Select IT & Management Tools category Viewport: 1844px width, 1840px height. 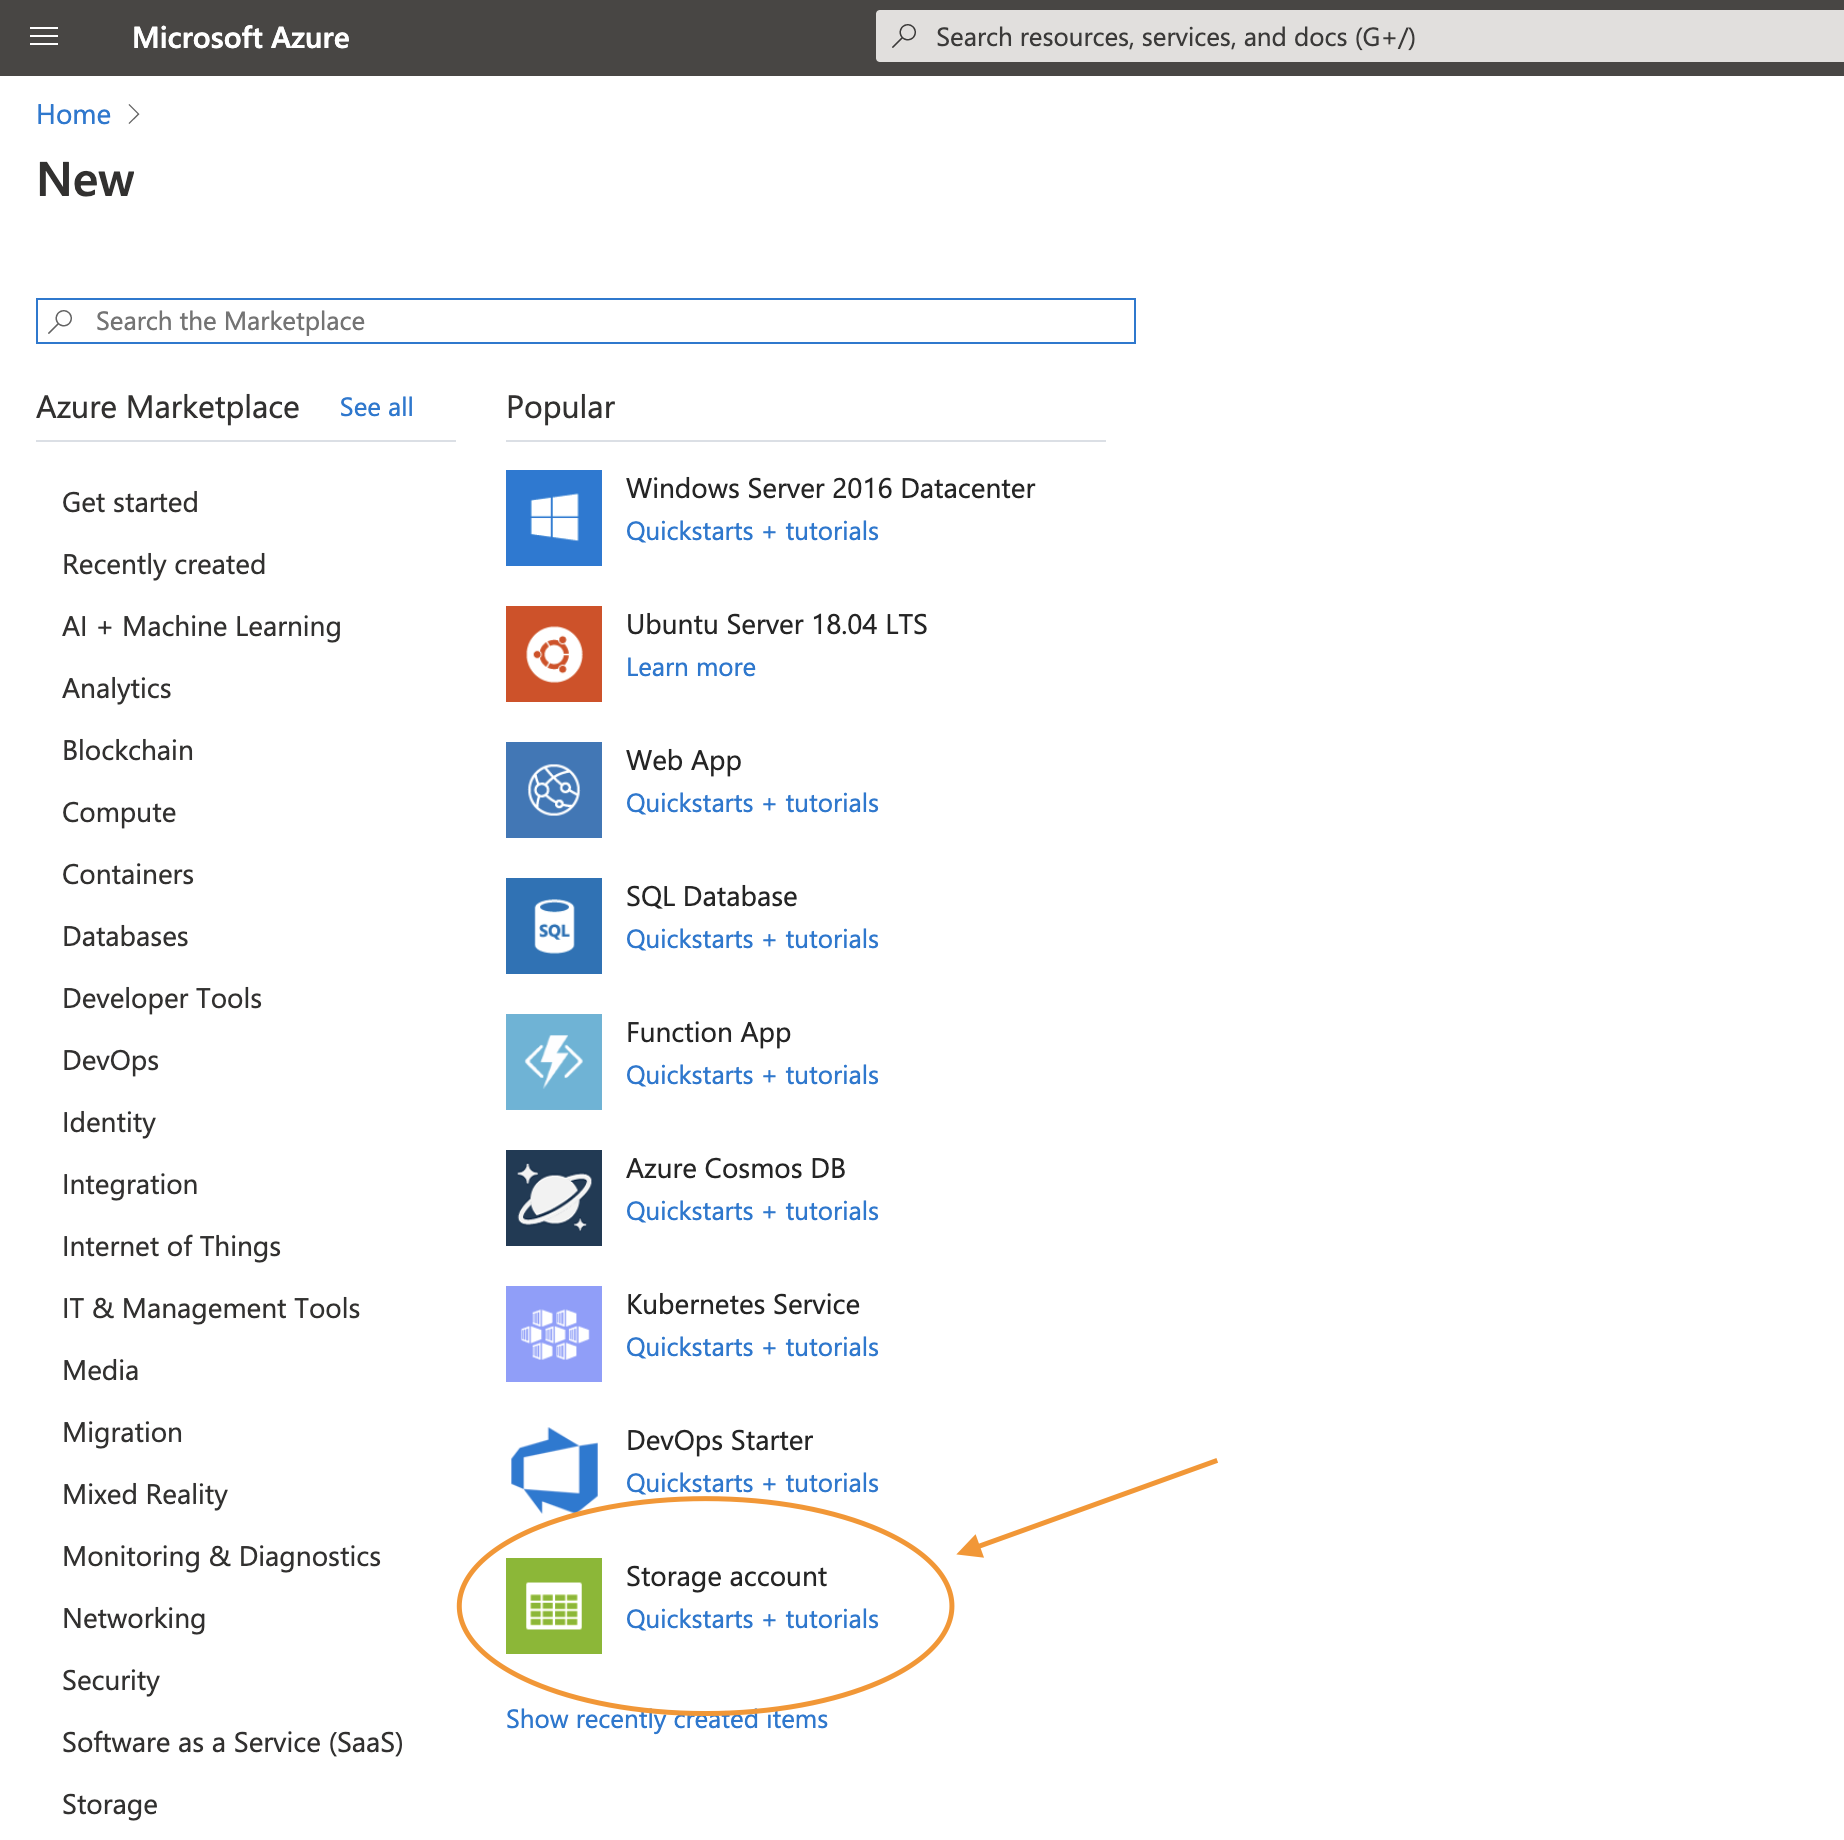tap(211, 1308)
